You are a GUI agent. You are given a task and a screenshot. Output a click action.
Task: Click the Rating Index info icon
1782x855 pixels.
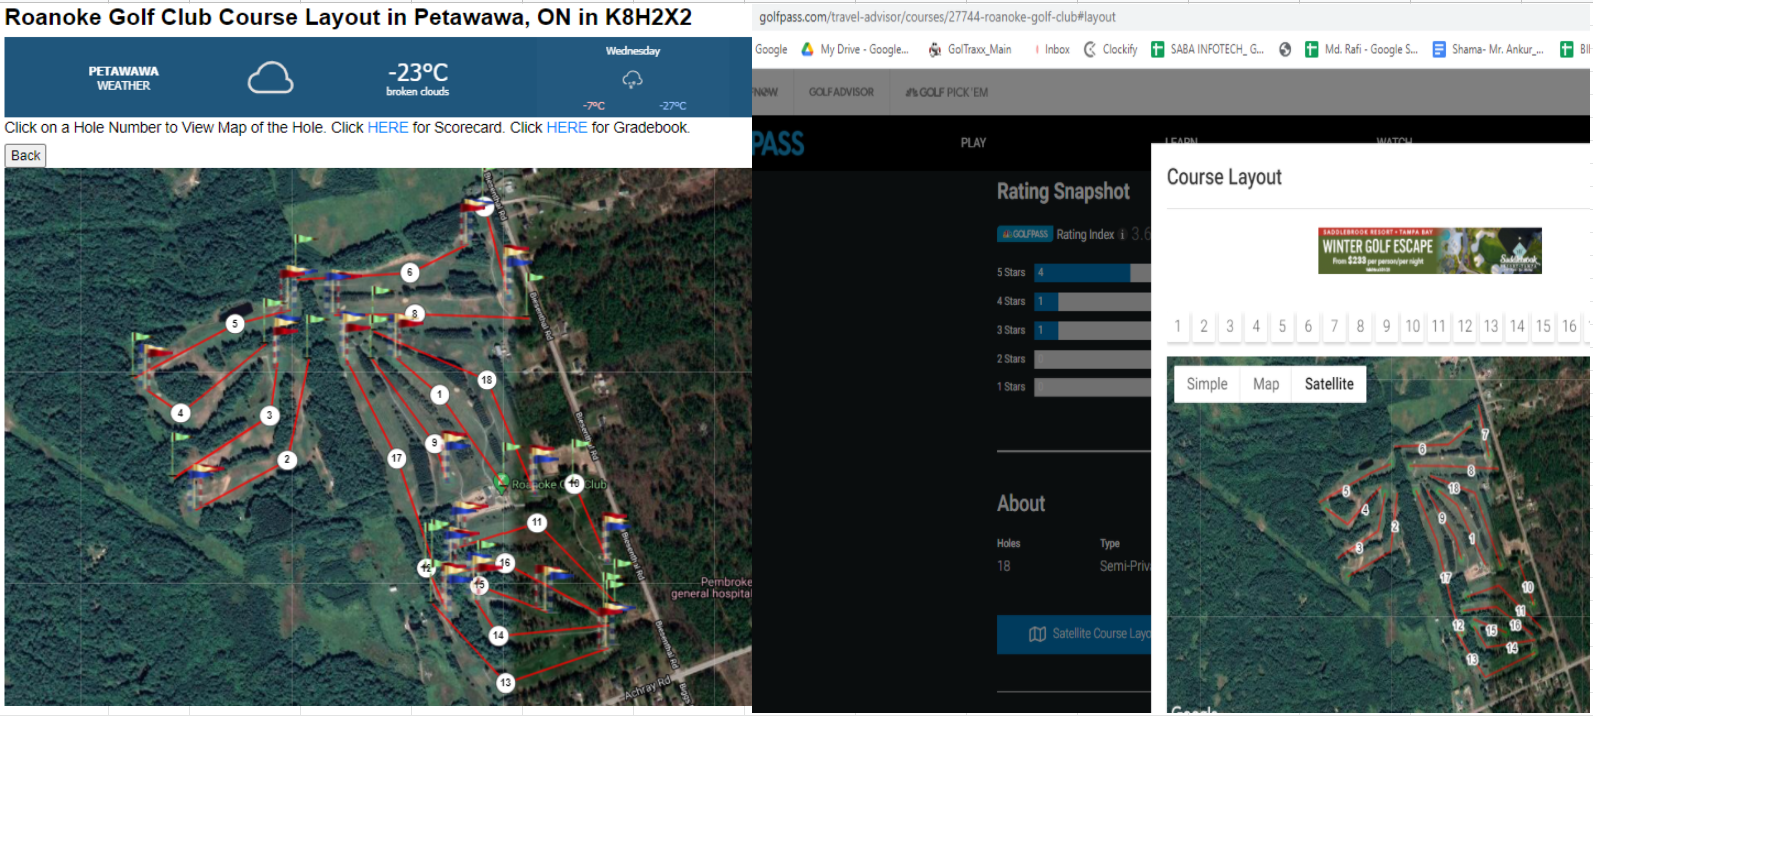(x=1122, y=235)
